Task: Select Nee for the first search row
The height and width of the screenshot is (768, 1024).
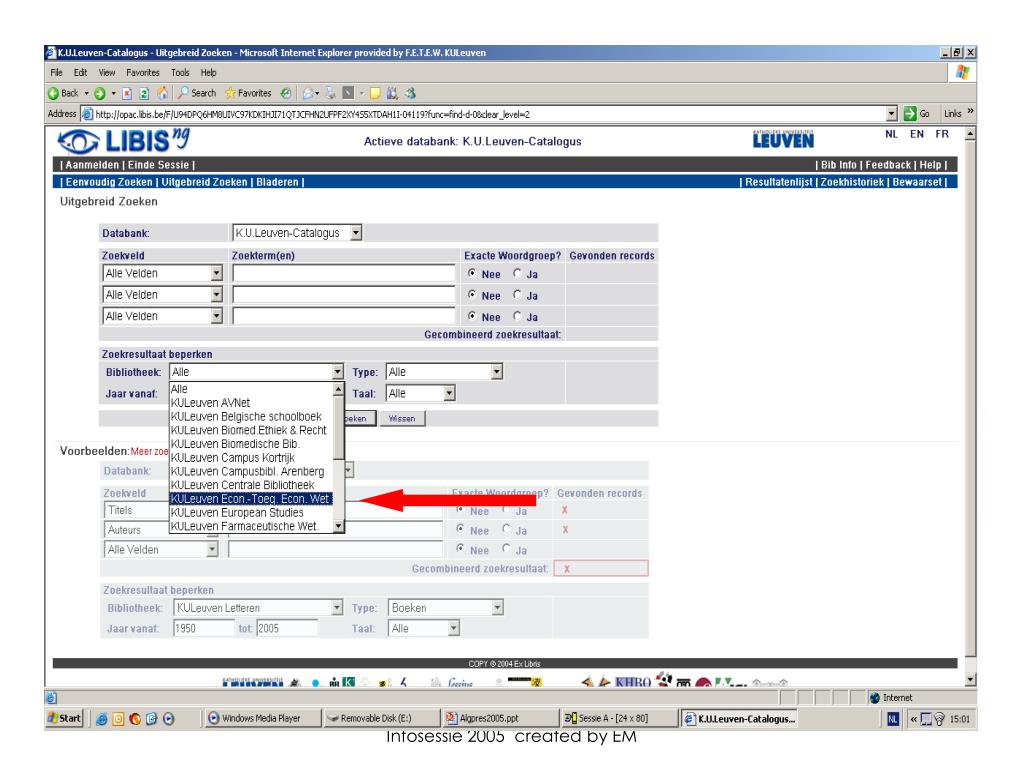Action: (472, 273)
